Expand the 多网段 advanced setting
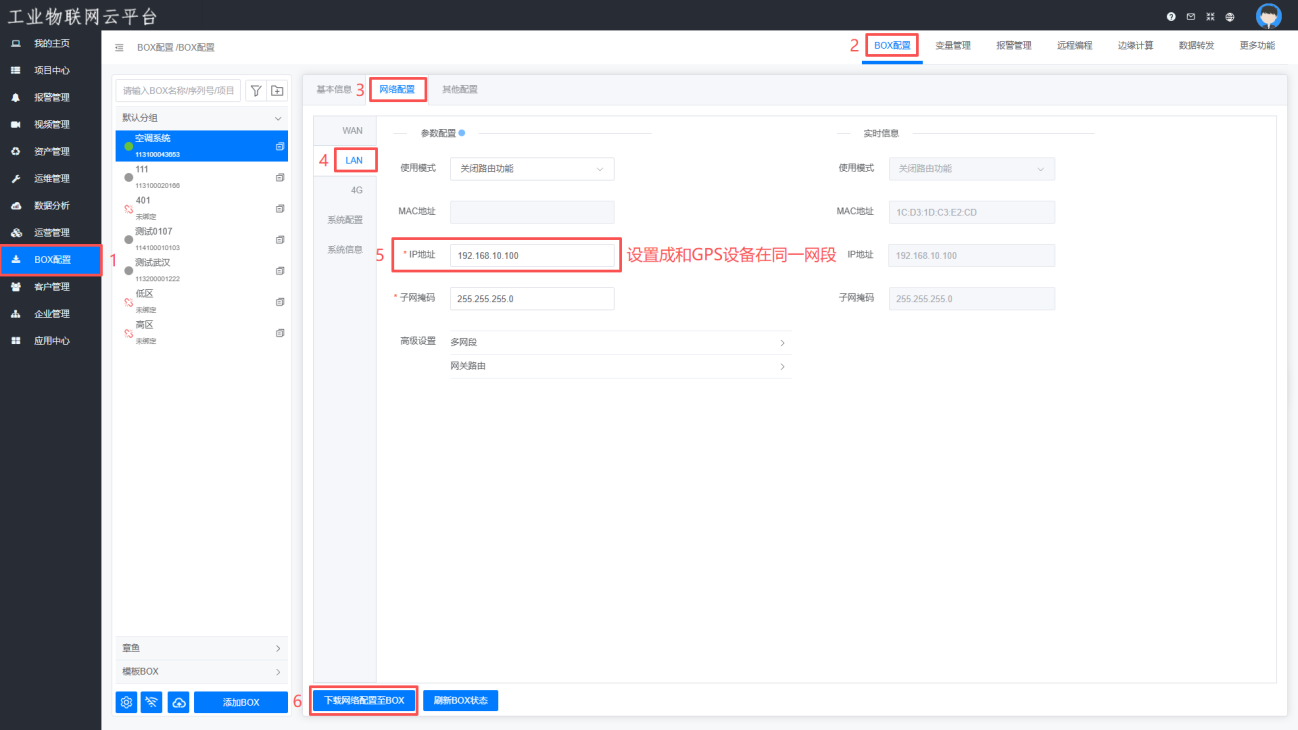1298x730 pixels. click(x=620, y=343)
